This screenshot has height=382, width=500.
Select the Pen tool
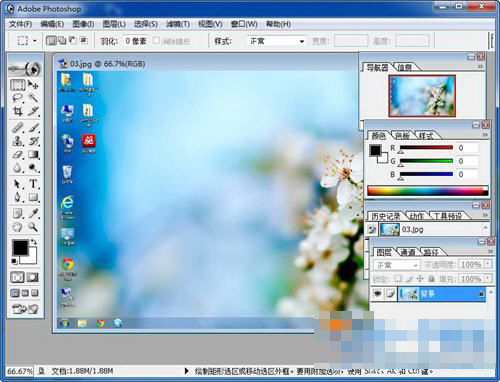pyautogui.click(x=17, y=197)
